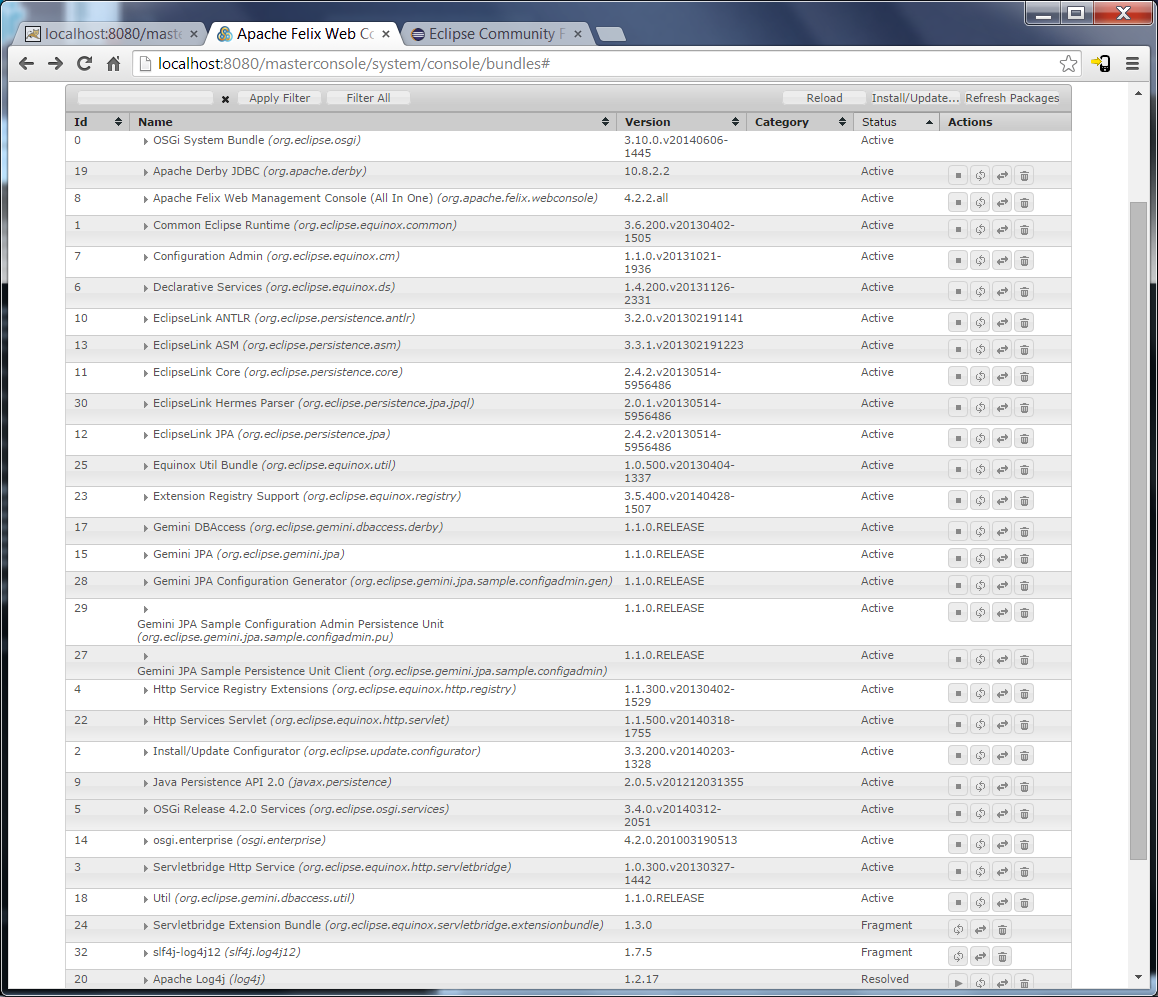The image size is (1158, 997).
Task: Bookmark this page with the star icon
Action: (1068, 64)
